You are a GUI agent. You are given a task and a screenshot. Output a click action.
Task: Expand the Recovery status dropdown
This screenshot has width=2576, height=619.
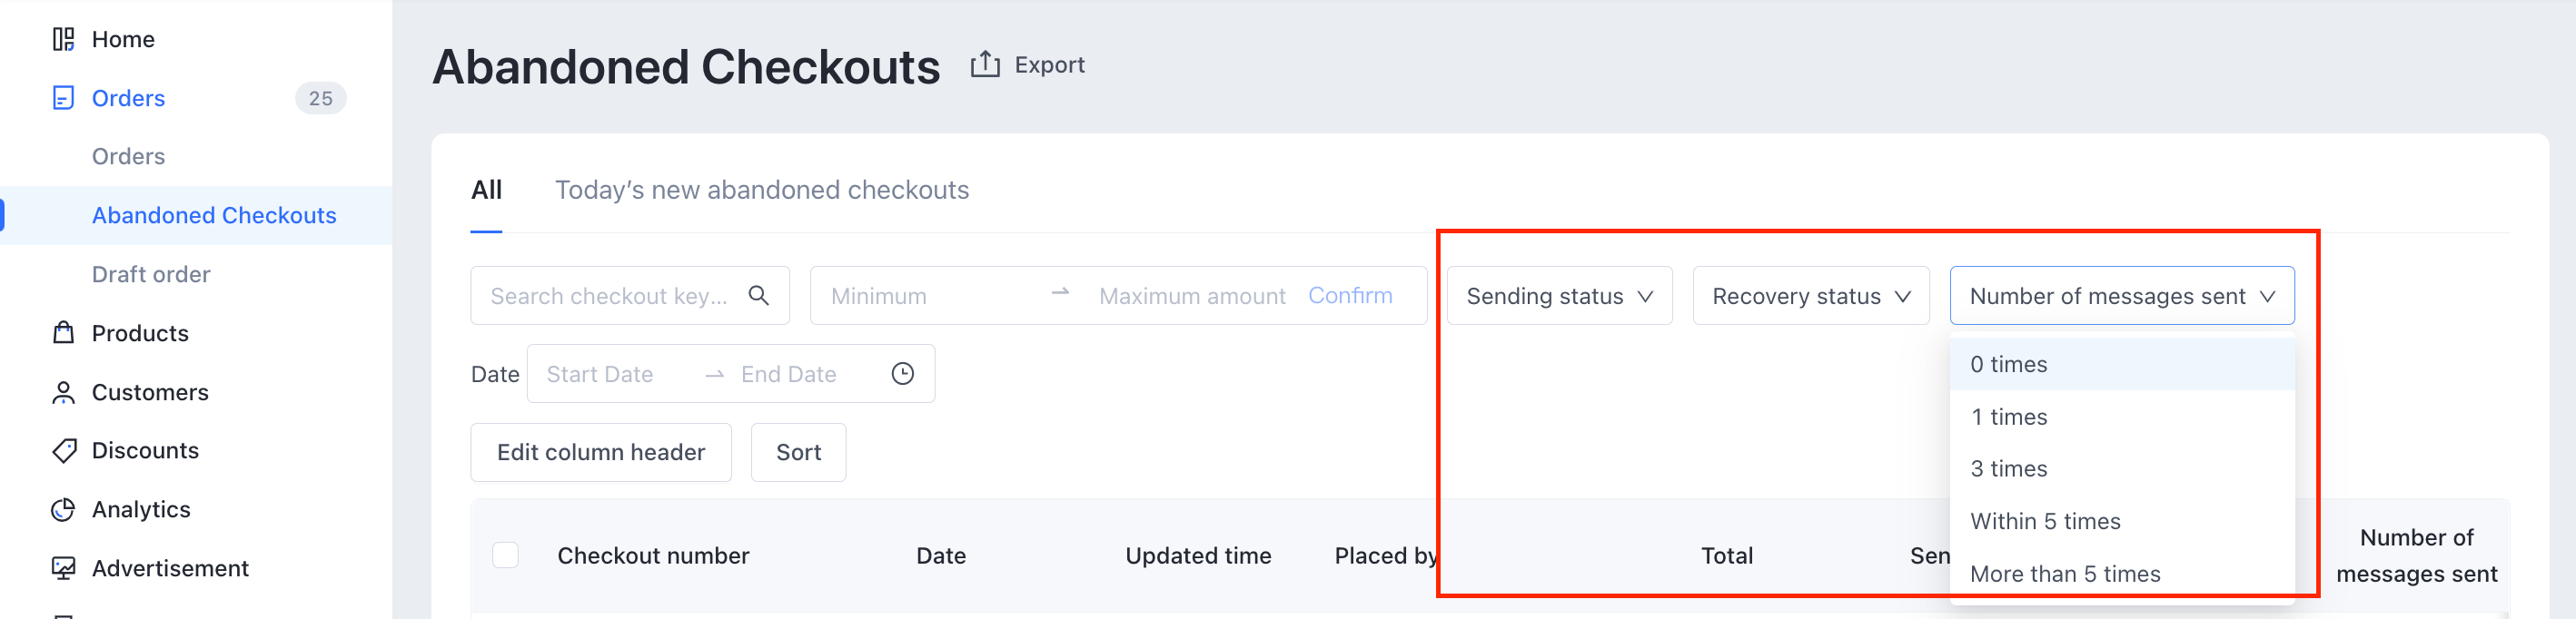tap(1810, 296)
